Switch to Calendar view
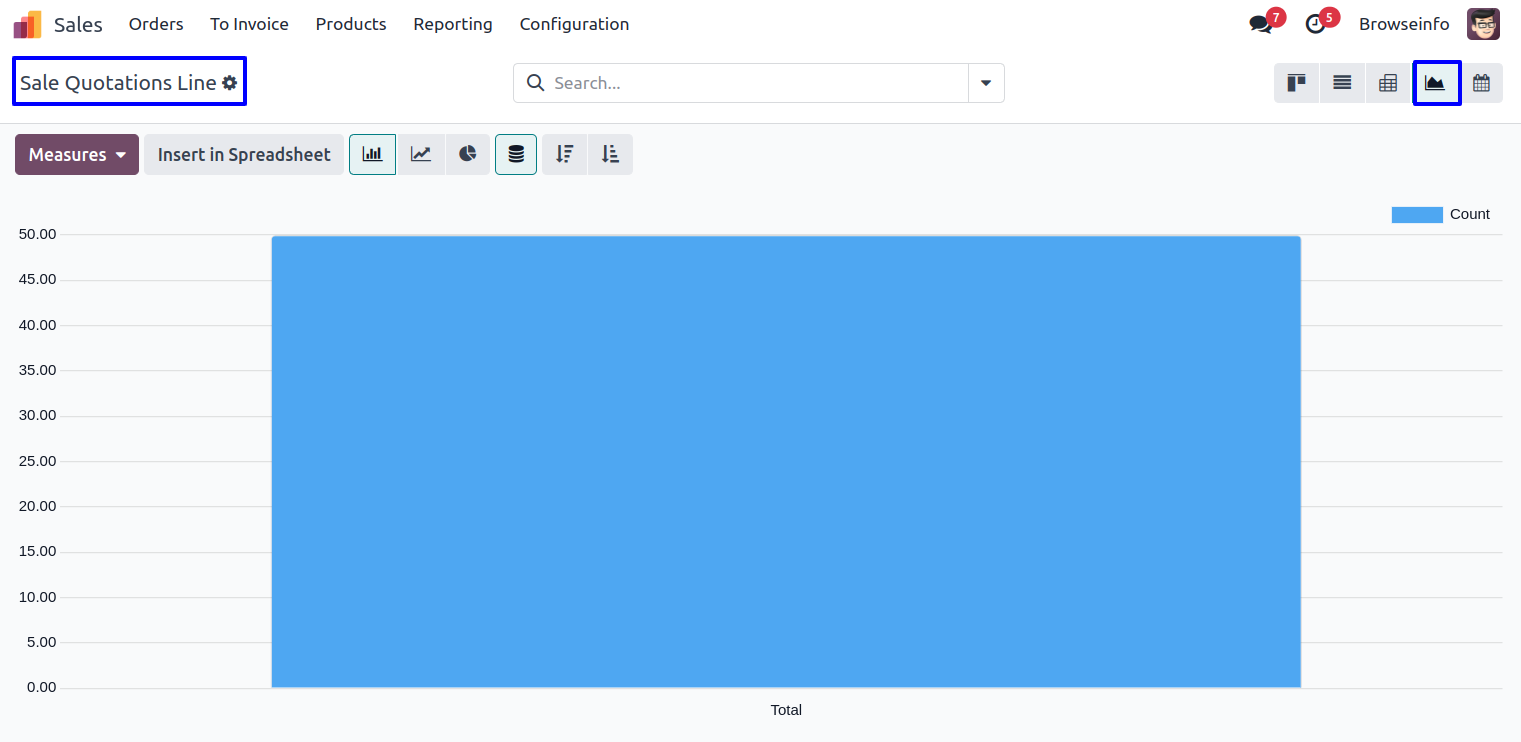 coord(1481,83)
